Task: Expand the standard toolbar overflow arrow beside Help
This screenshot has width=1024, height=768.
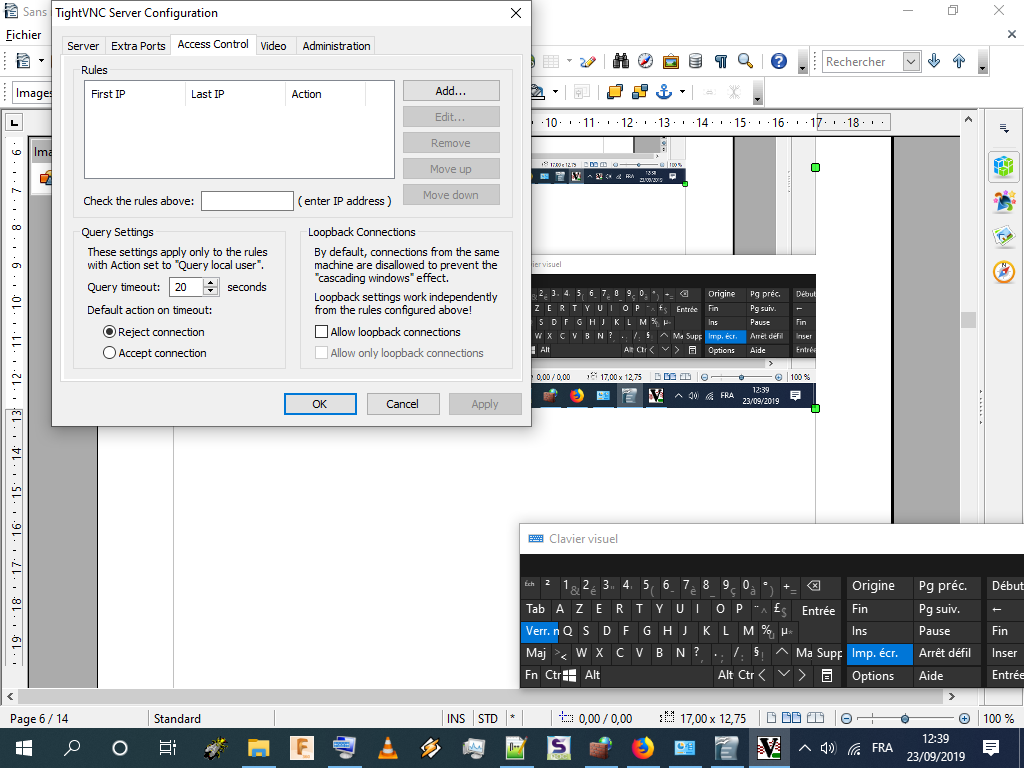Action: [x=803, y=63]
